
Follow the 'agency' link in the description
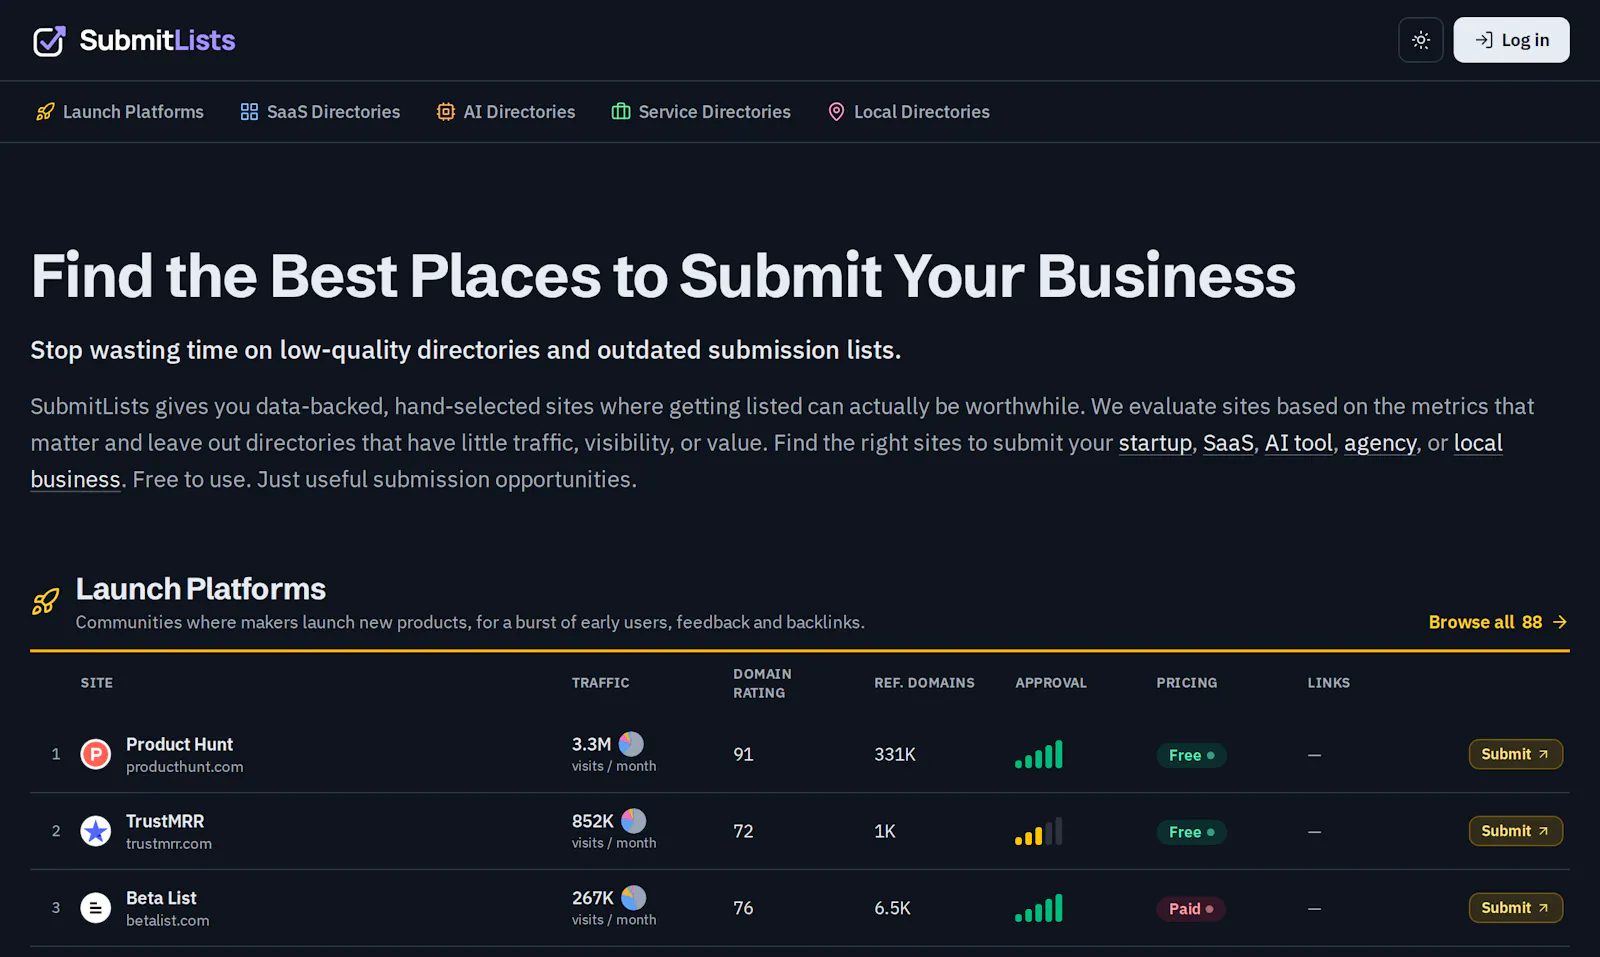tap(1380, 443)
